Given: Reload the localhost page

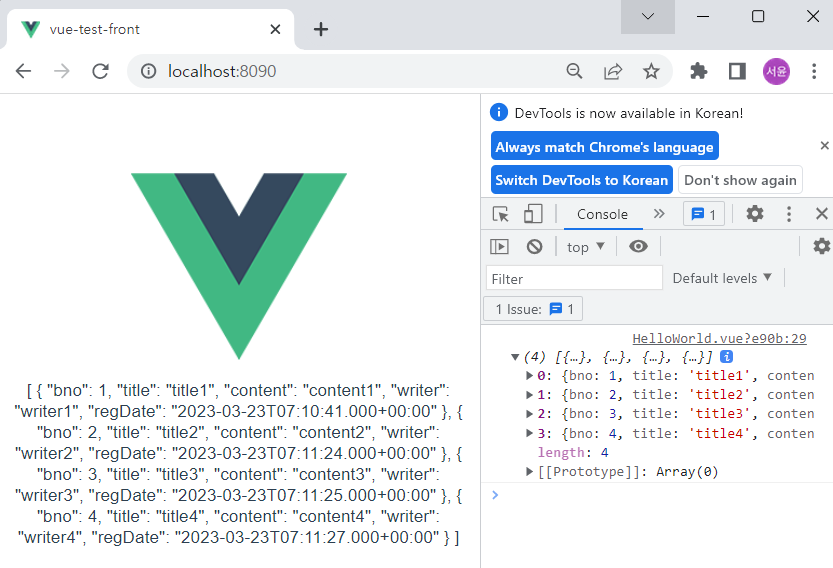Looking at the screenshot, I should 100,71.
